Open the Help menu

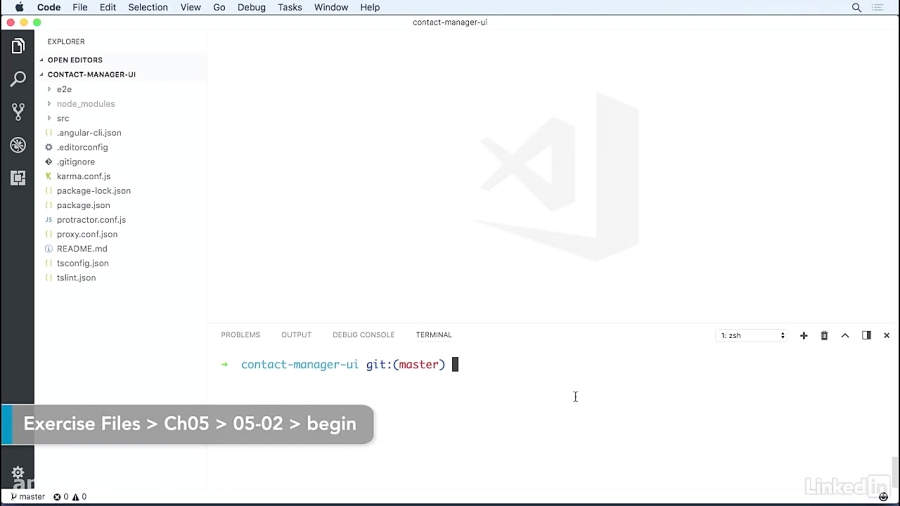[370, 7]
